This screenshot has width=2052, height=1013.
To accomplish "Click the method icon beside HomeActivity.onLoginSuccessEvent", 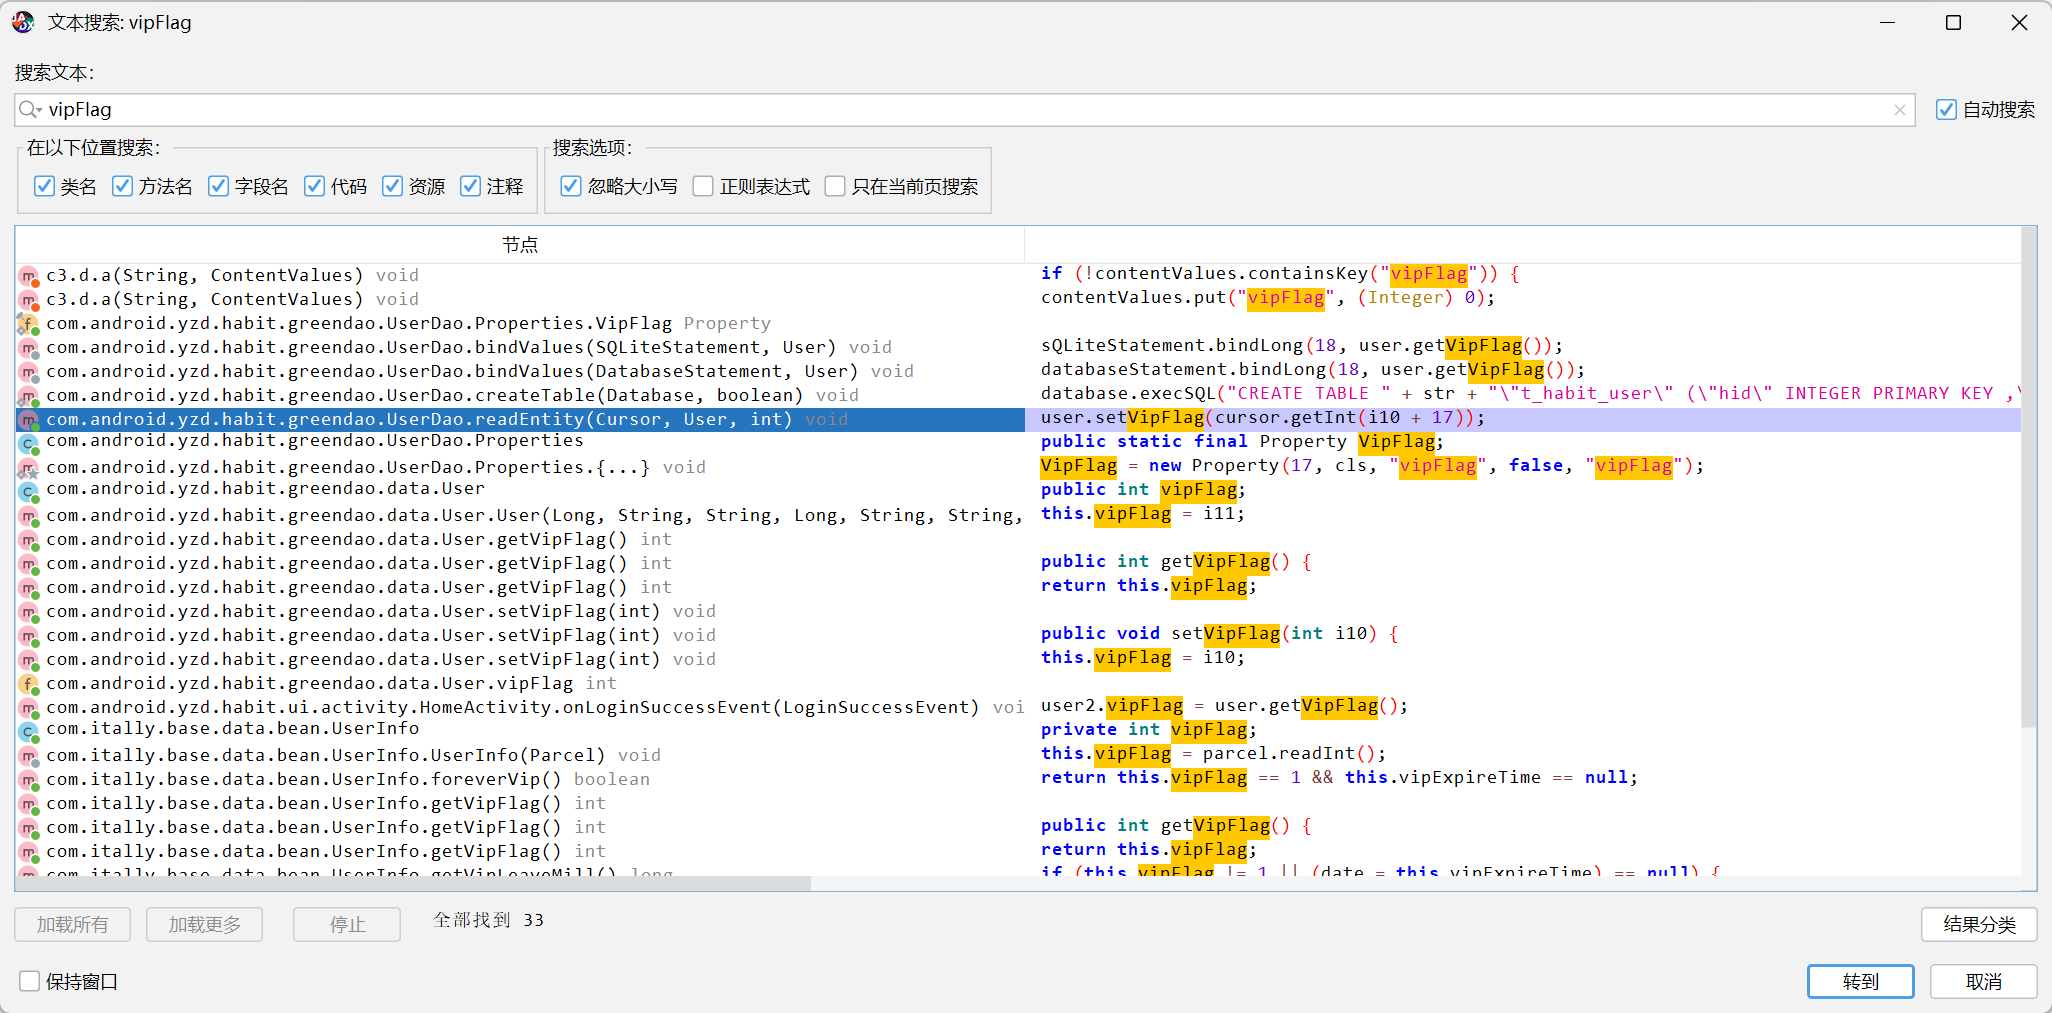I will click(28, 708).
